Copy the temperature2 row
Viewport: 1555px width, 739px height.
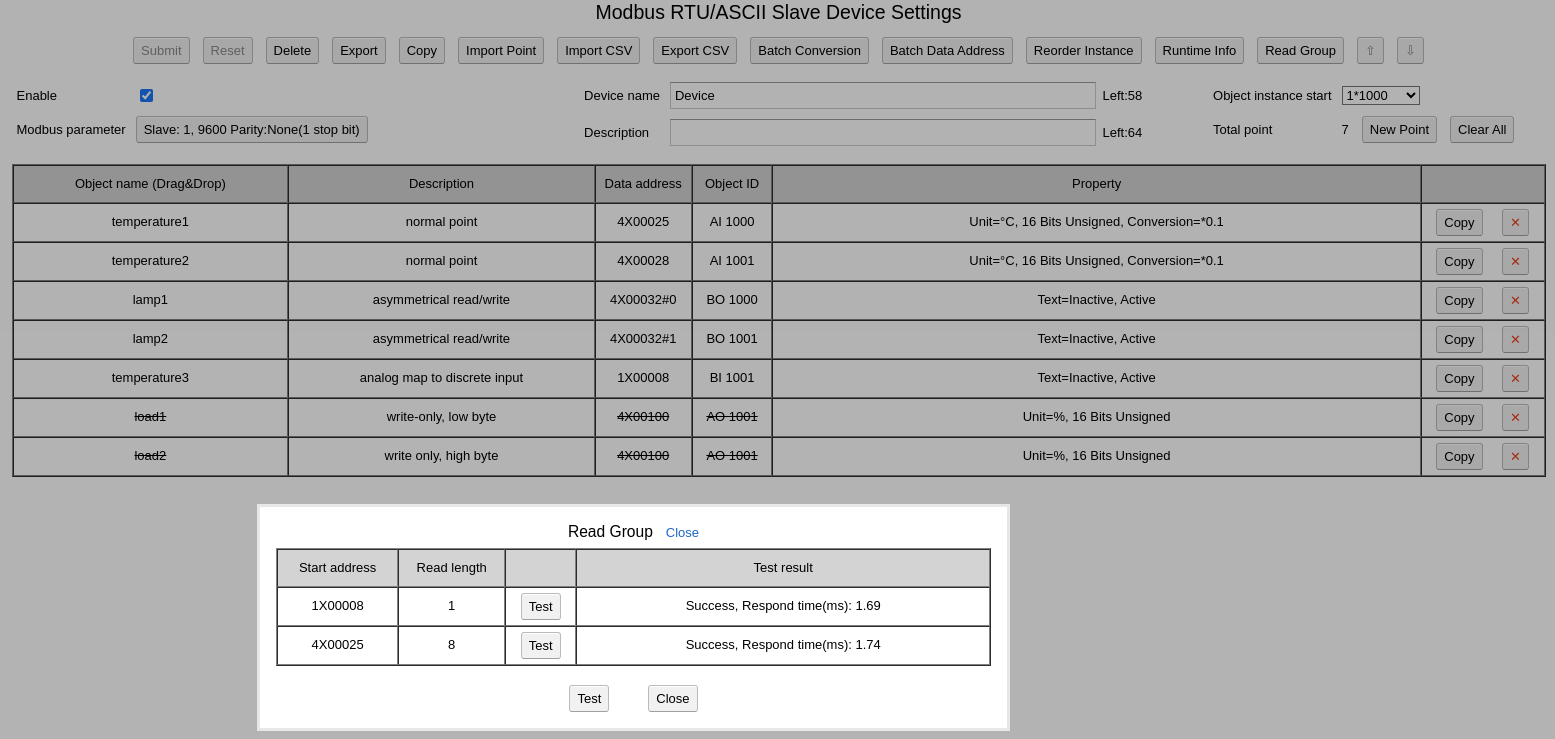(1459, 261)
